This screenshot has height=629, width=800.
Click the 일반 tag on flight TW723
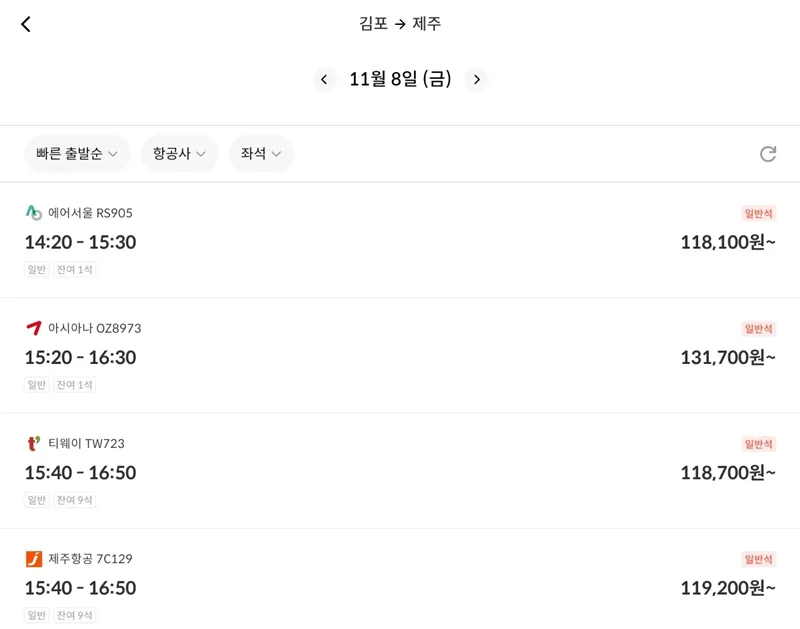tap(36, 500)
